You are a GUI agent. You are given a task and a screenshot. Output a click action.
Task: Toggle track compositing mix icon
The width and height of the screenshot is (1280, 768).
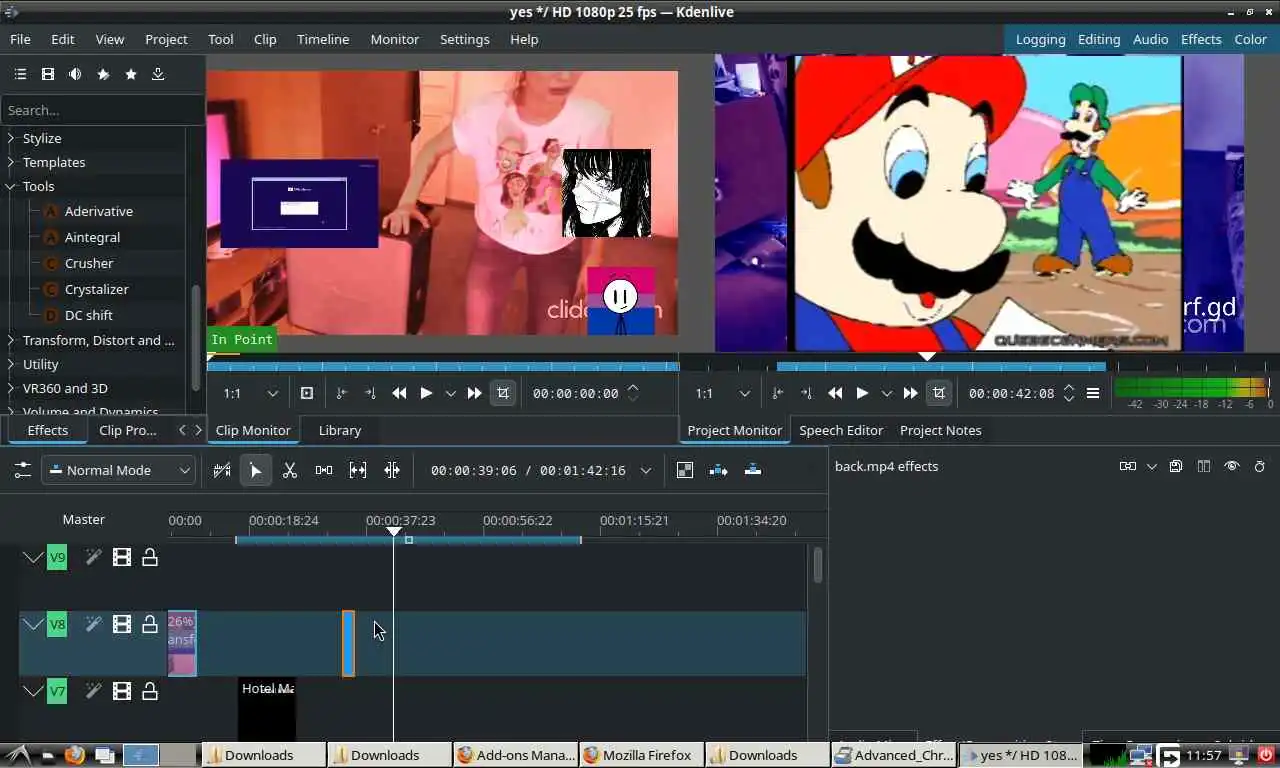(685, 470)
